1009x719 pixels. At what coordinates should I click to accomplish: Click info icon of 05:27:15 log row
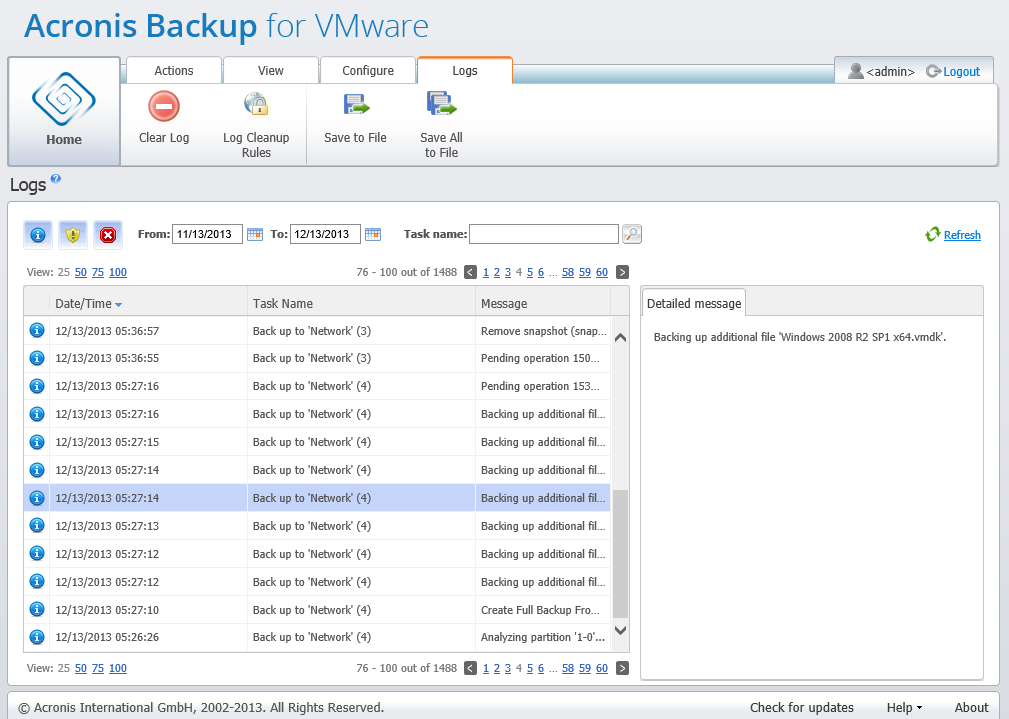[37, 442]
